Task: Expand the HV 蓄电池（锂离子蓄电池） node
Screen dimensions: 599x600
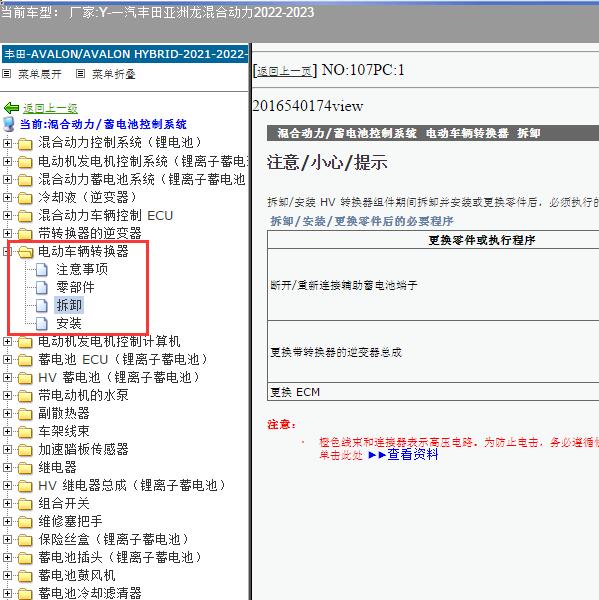Action: [x=7, y=378]
